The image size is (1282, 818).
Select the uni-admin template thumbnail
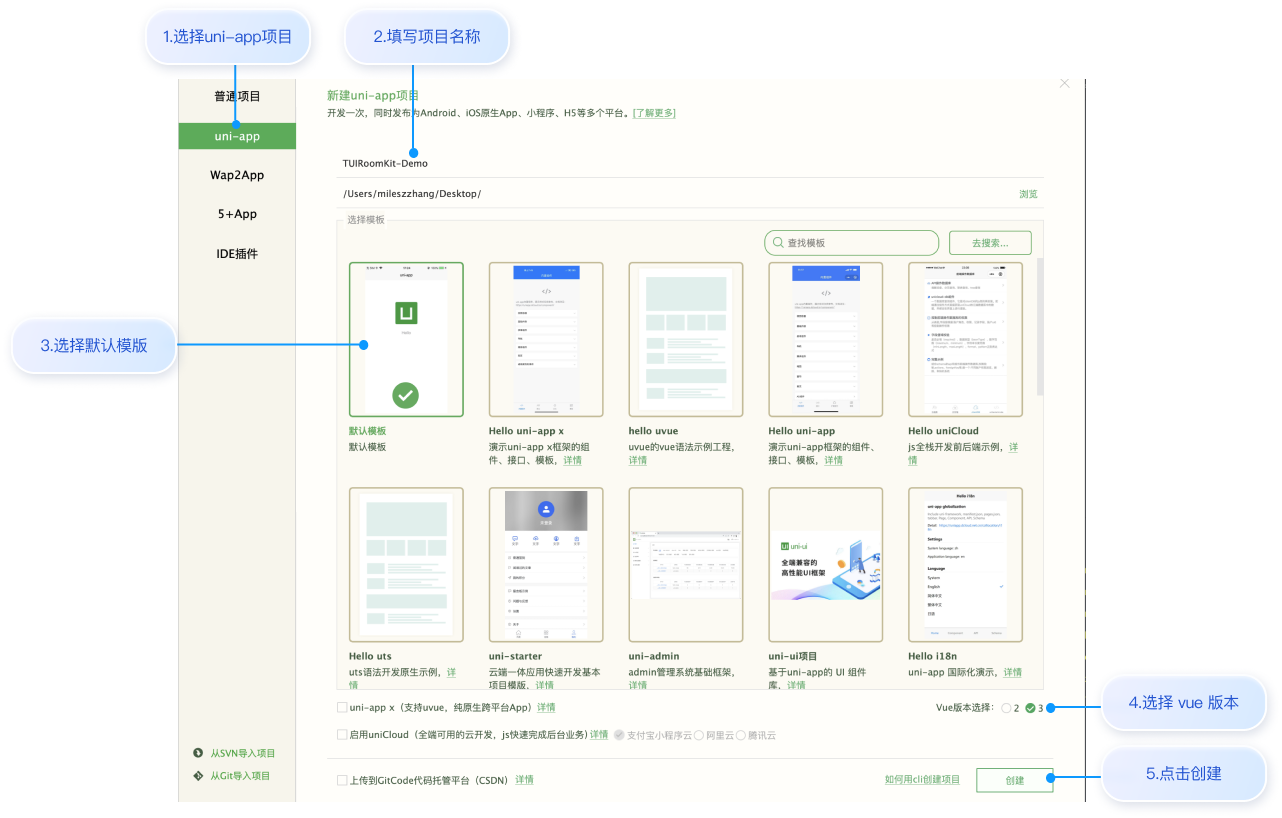686,564
